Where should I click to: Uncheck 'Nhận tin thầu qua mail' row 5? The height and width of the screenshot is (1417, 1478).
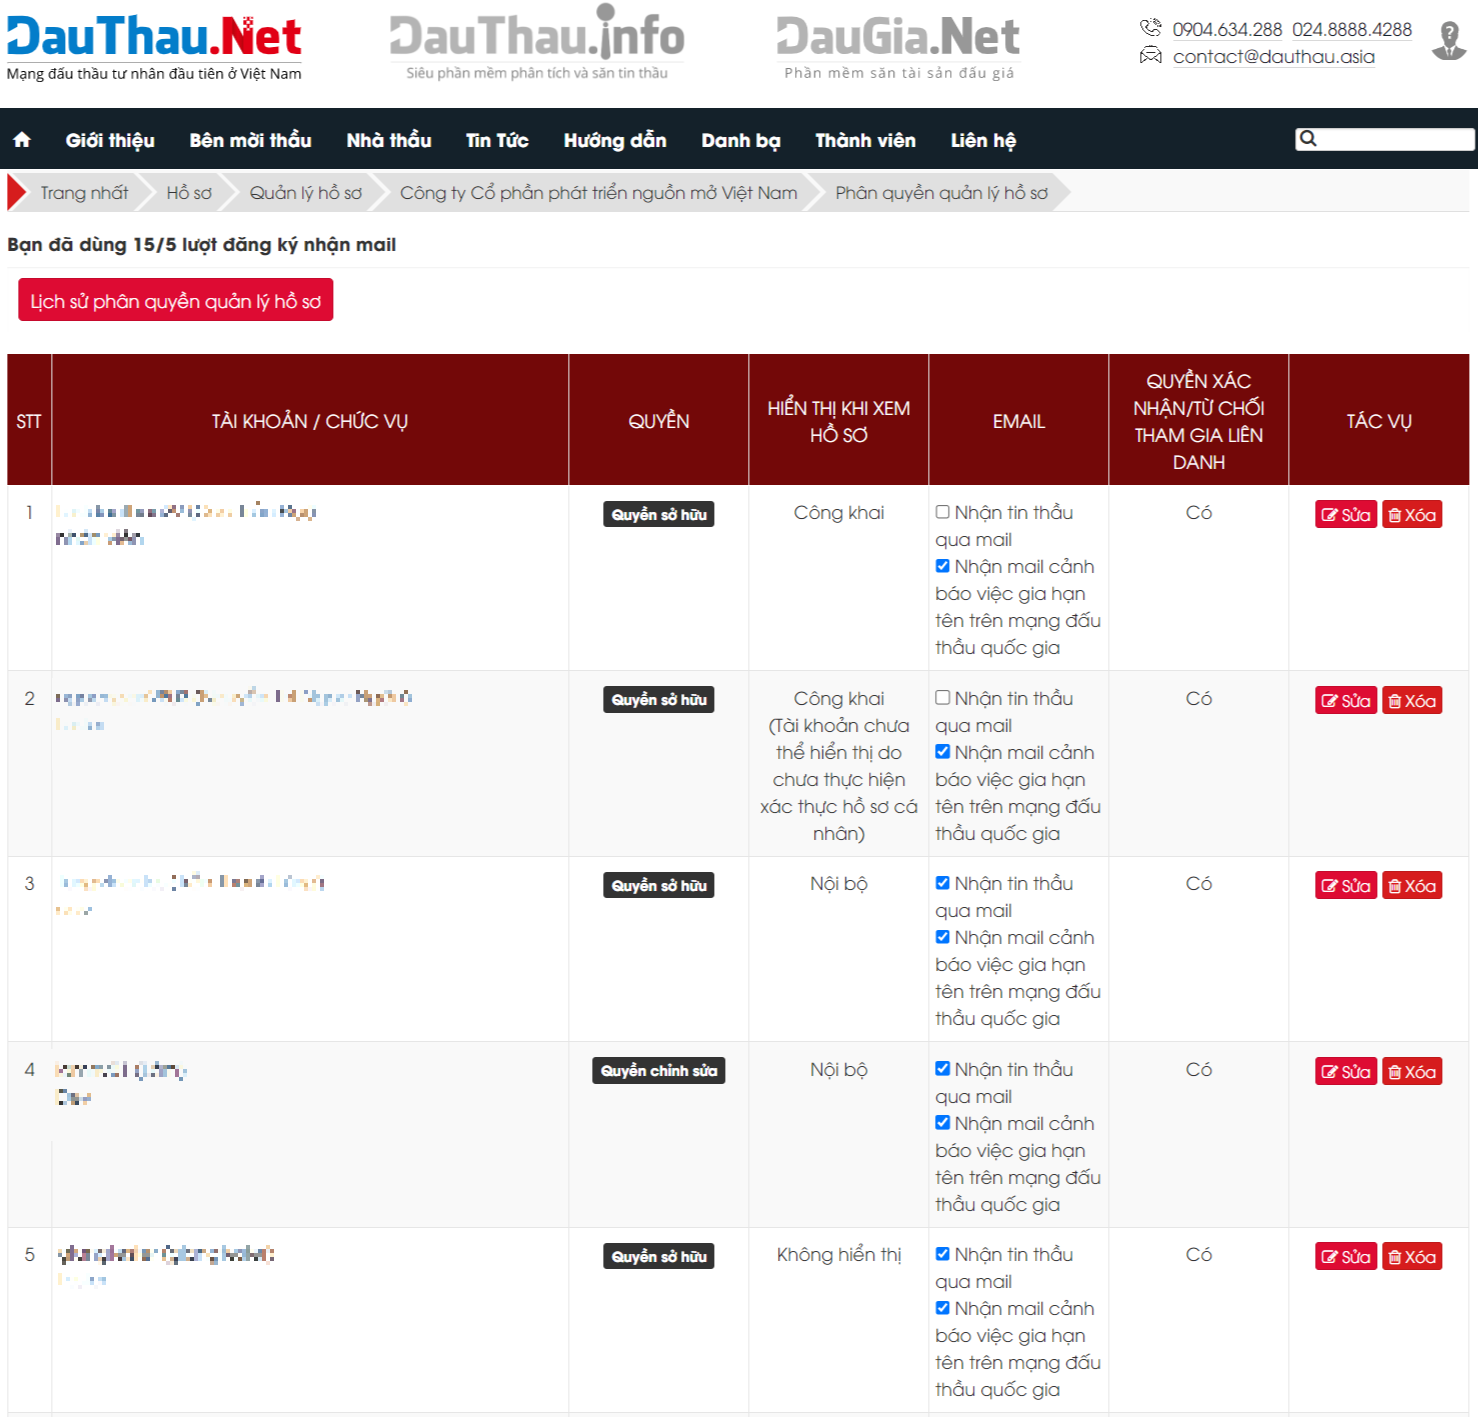[942, 1254]
